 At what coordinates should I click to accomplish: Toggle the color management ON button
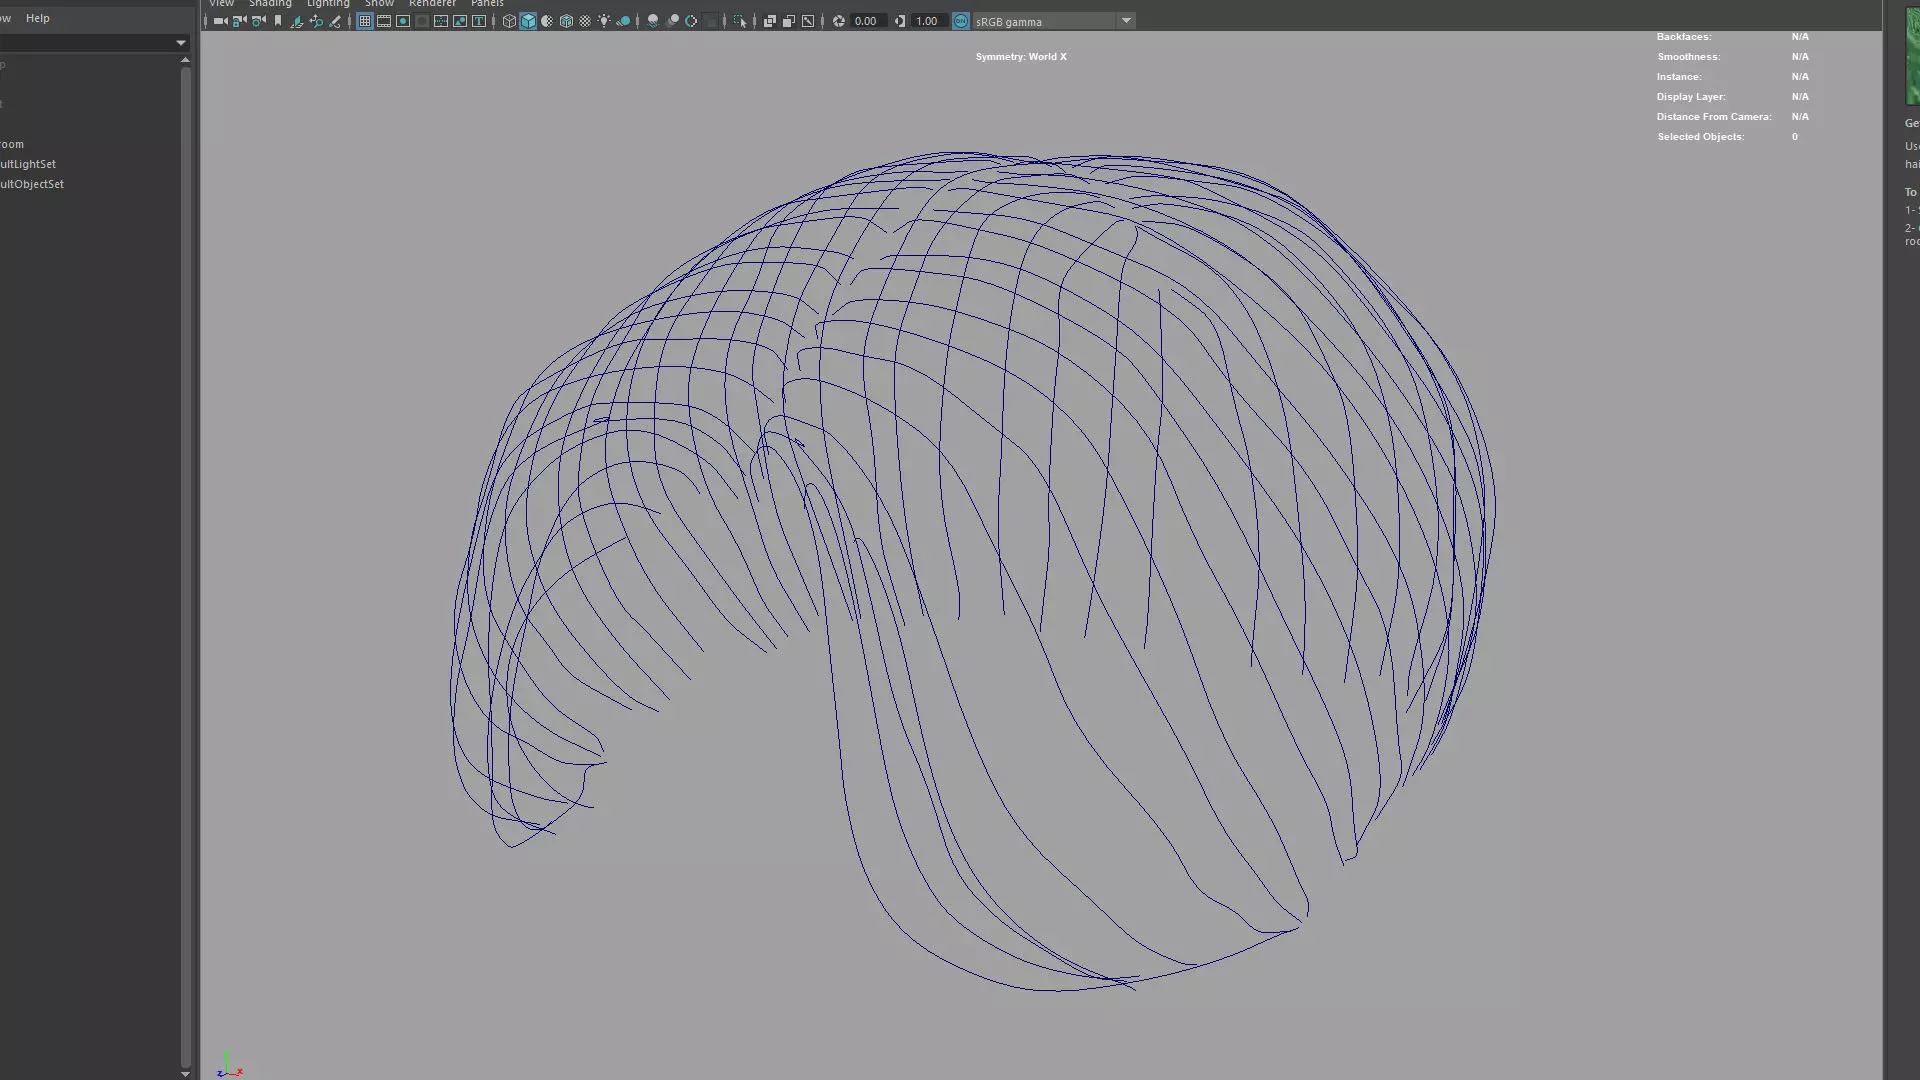pyautogui.click(x=961, y=21)
